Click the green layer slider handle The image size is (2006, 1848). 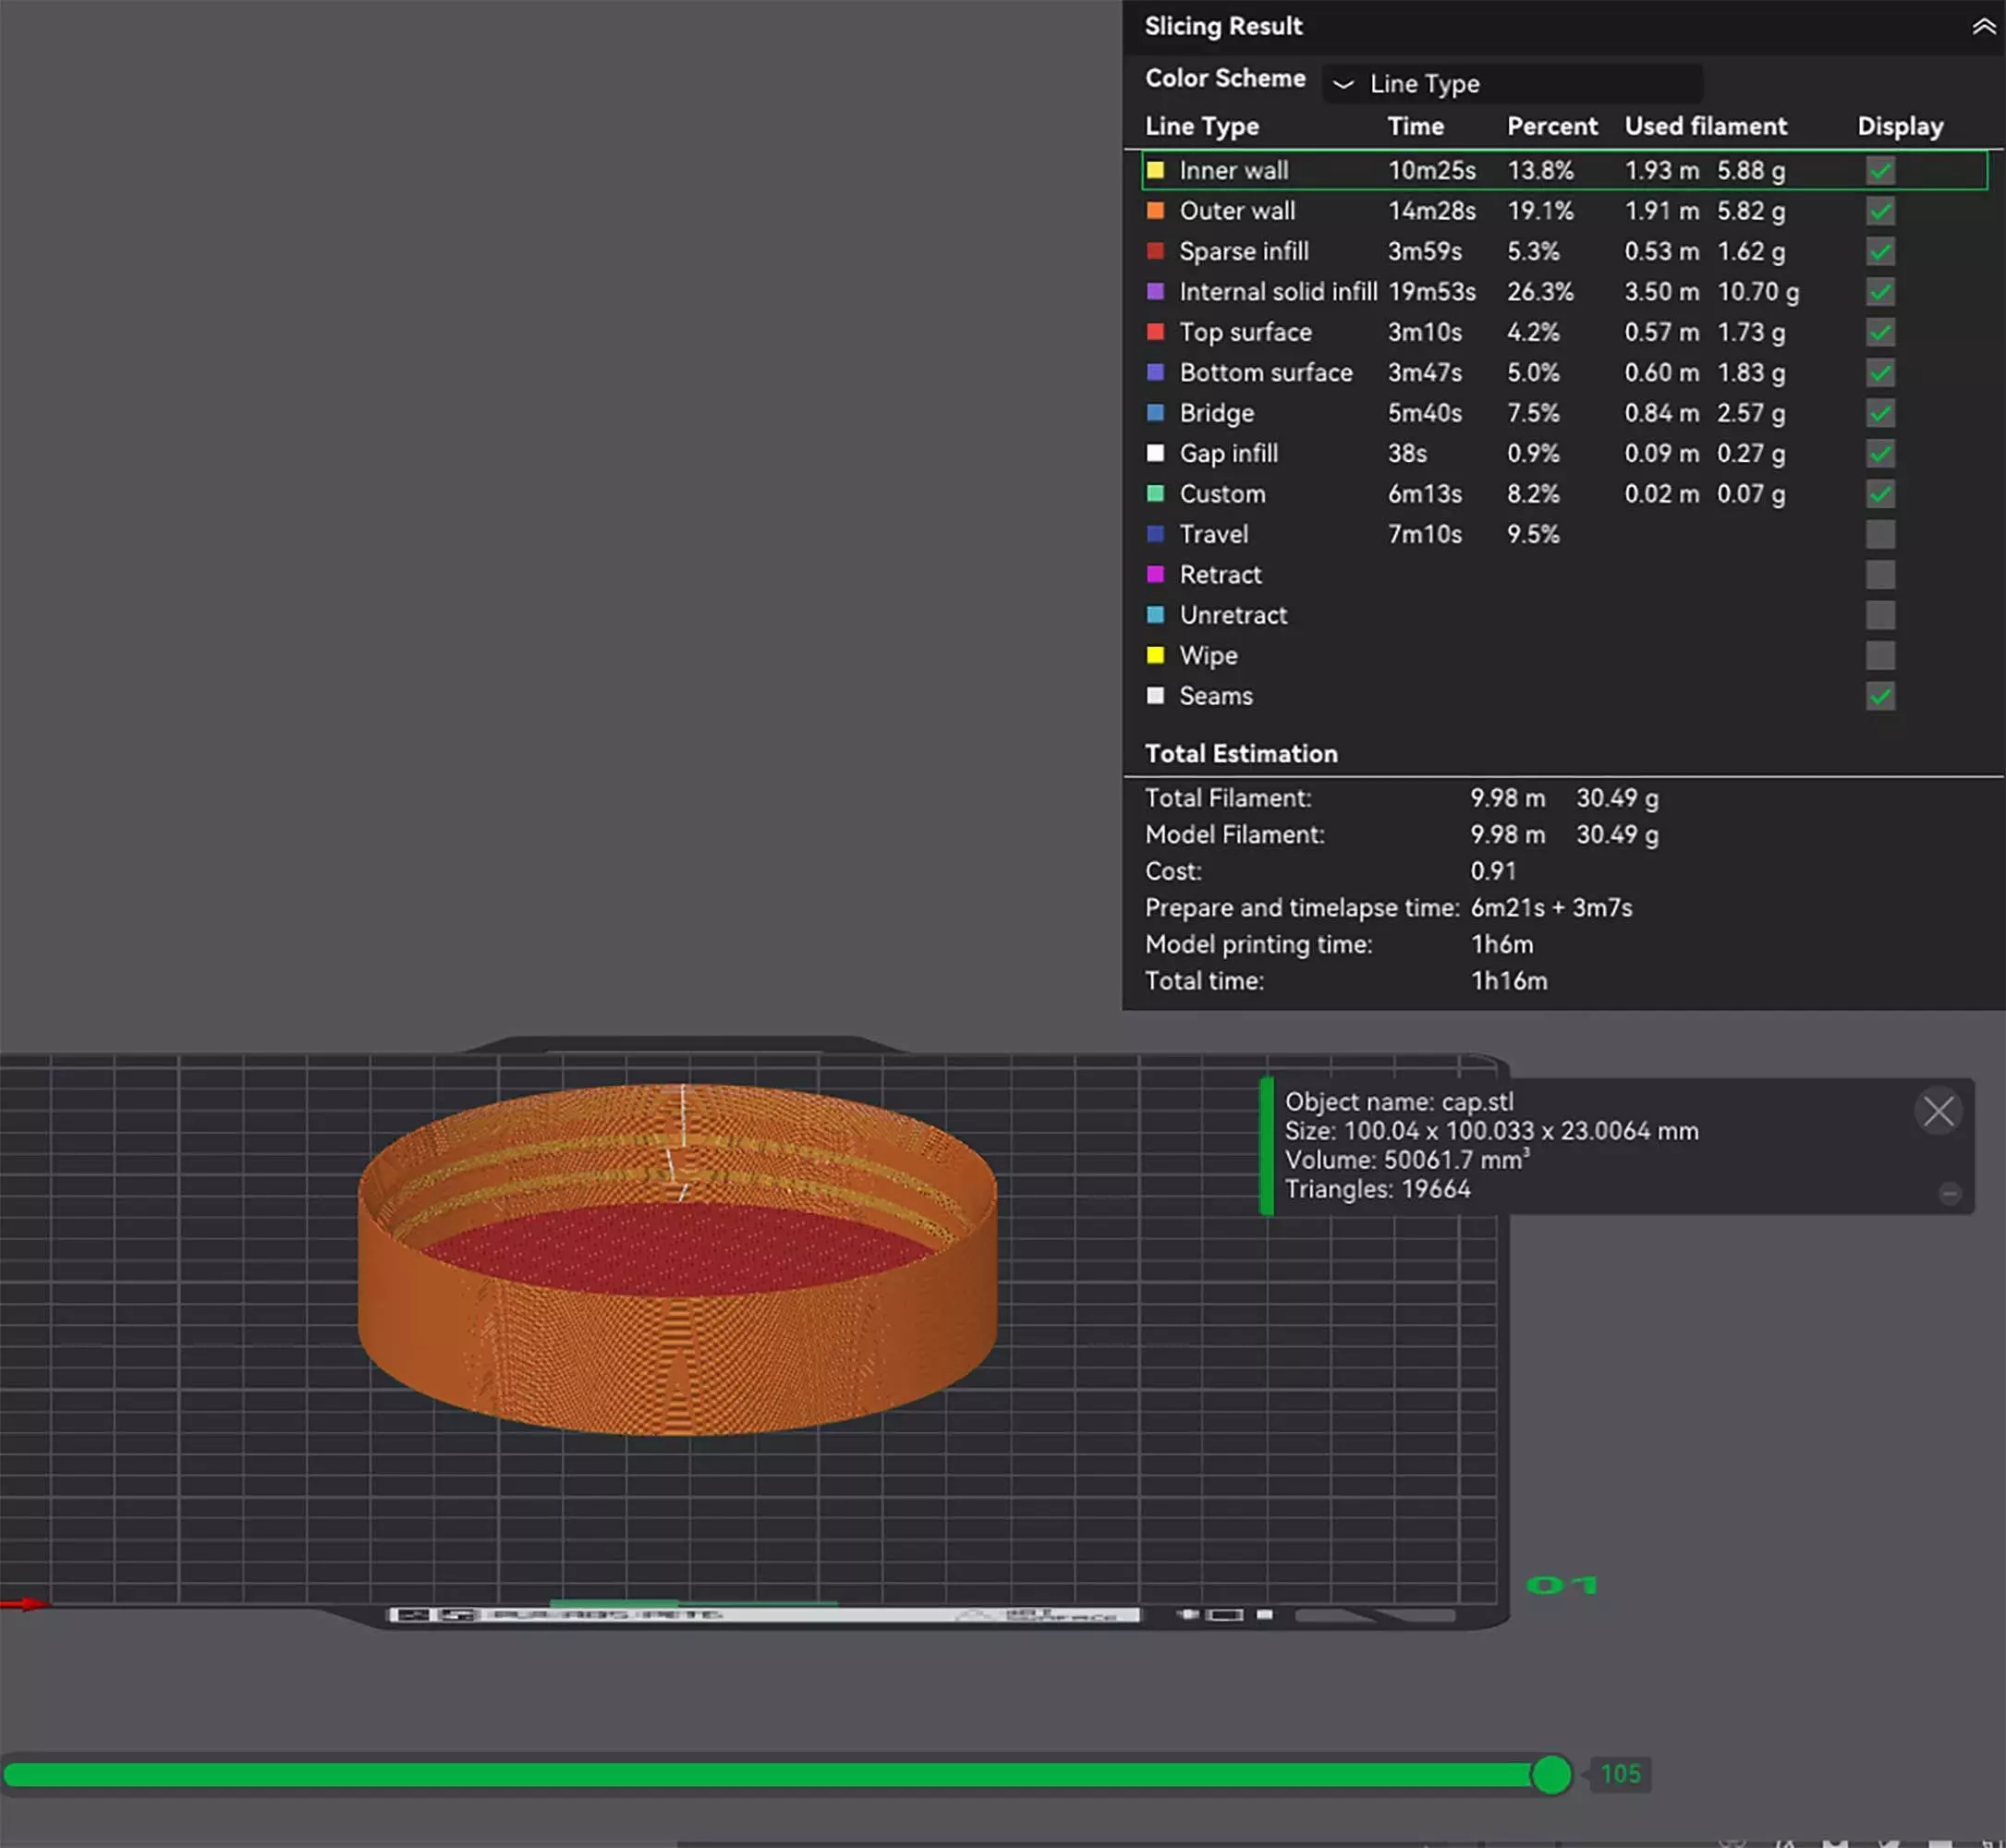pos(1551,1774)
